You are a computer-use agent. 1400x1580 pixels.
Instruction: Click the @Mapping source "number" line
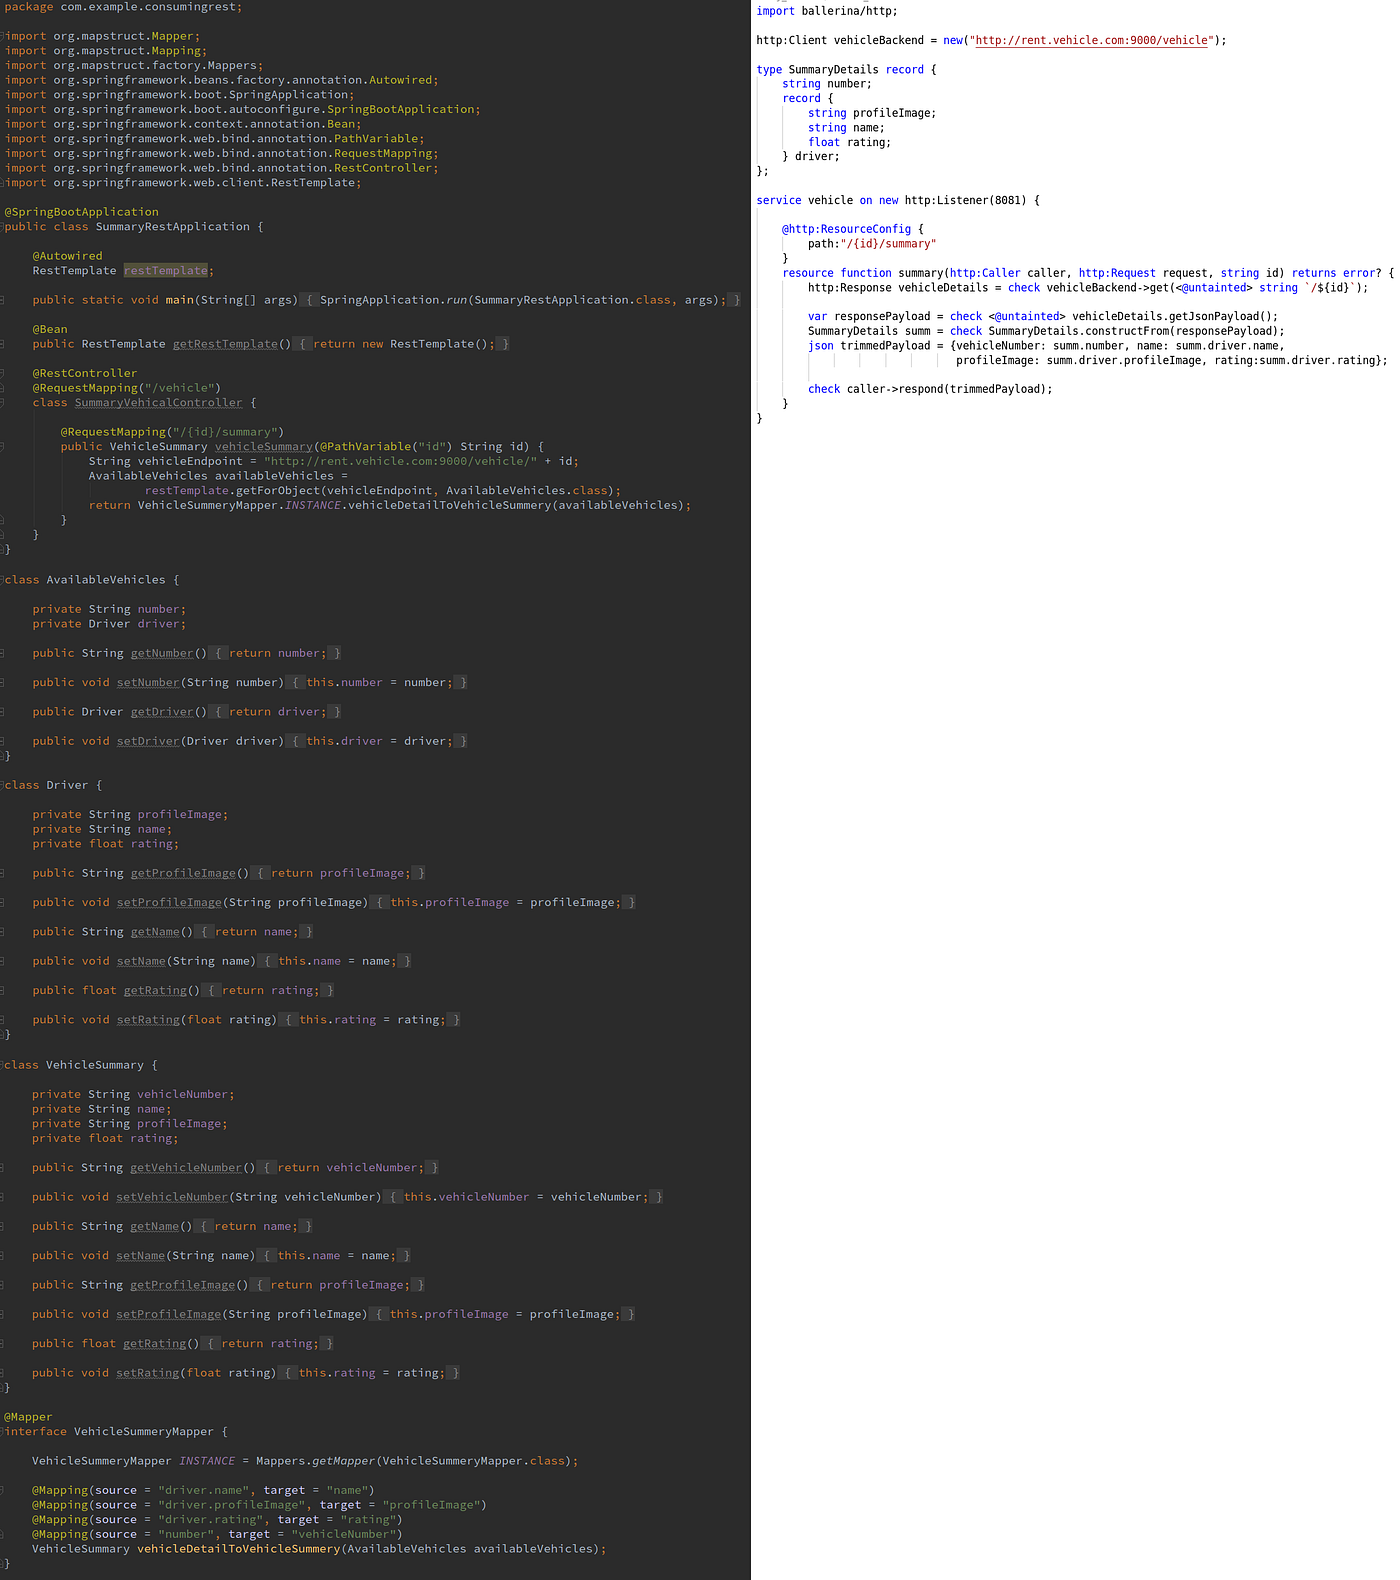217,1534
